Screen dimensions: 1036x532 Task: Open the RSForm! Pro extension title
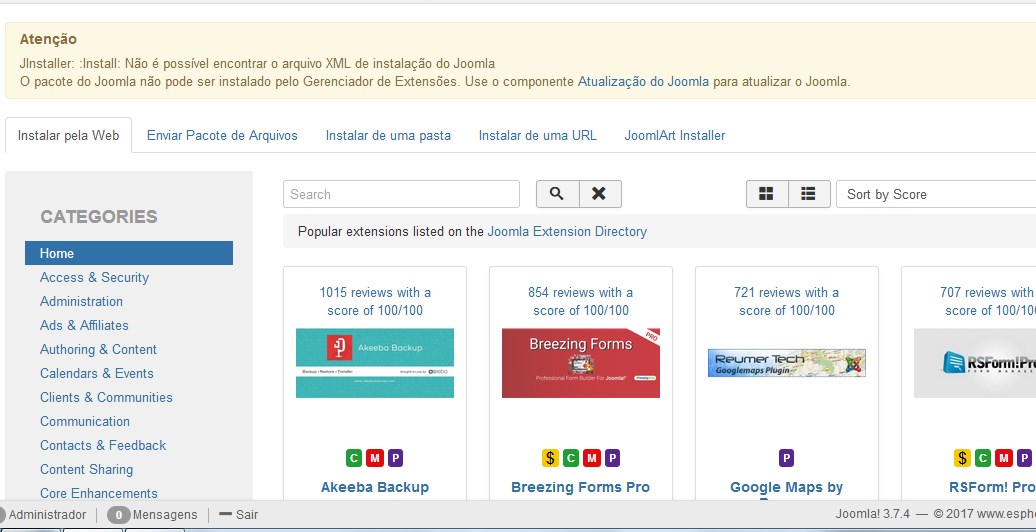pyautogui.click(x=992, y=487)
